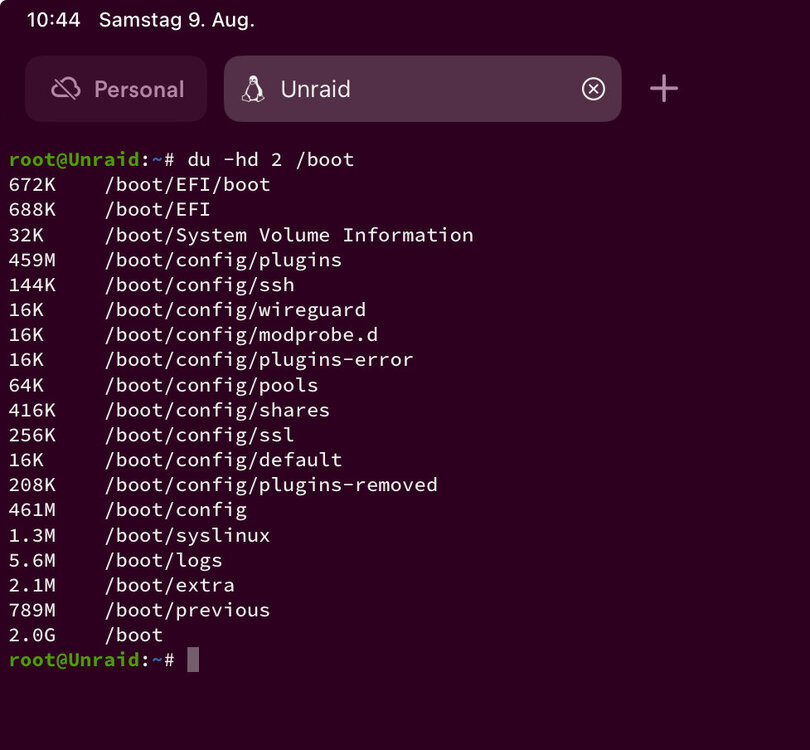The width and height of the screenshot is (810, 750).
Task: Click the /boot/config/modprobe.d line
Action: coord(193,335)
